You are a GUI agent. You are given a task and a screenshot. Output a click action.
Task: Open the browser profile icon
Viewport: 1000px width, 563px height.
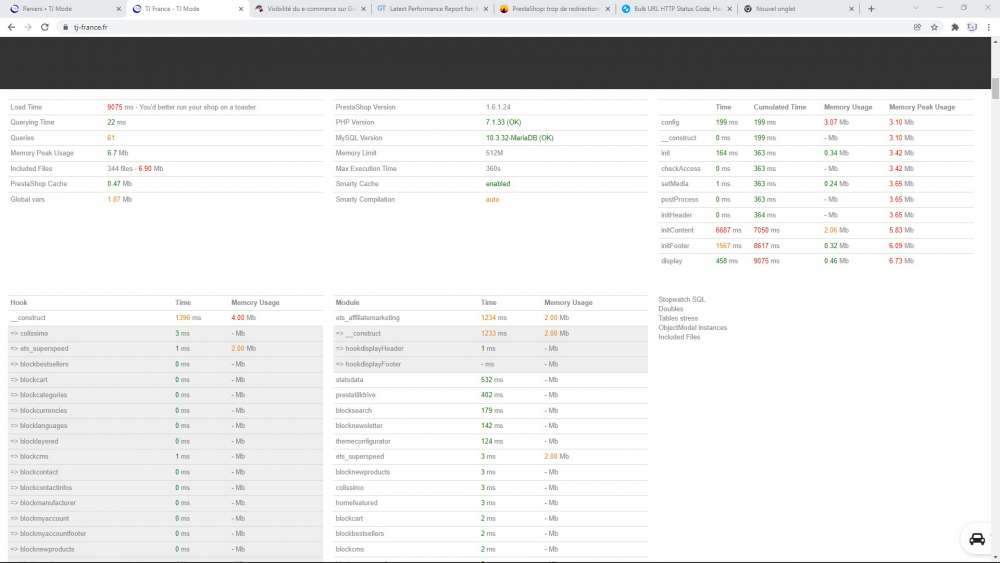972,27
